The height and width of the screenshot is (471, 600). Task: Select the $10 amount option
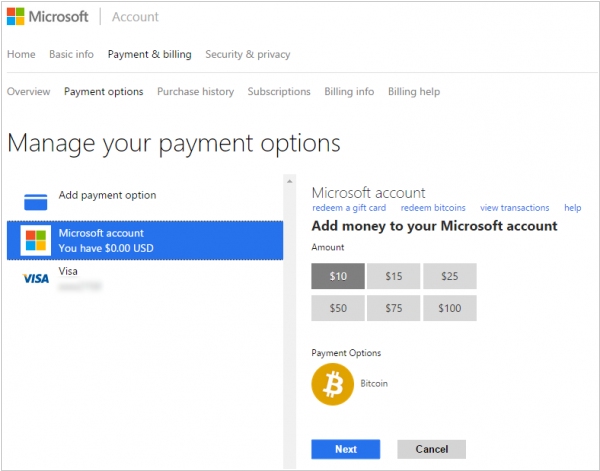338,276
